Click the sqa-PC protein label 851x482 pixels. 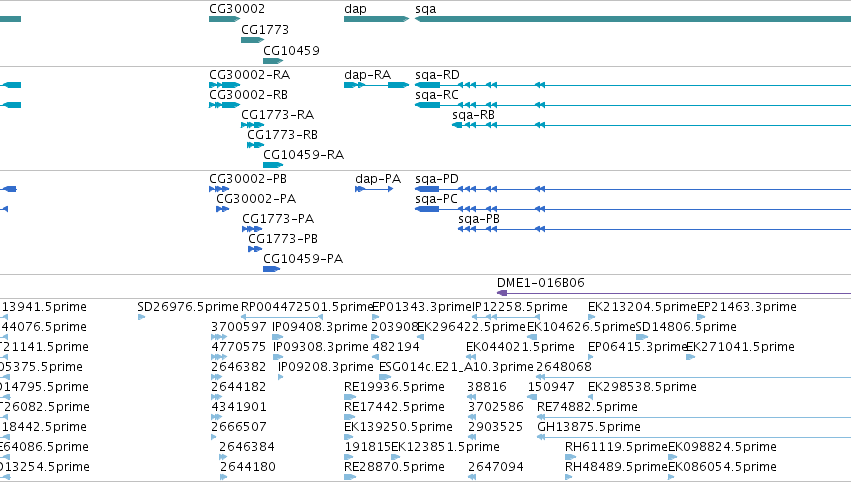[x=436, y=199]
